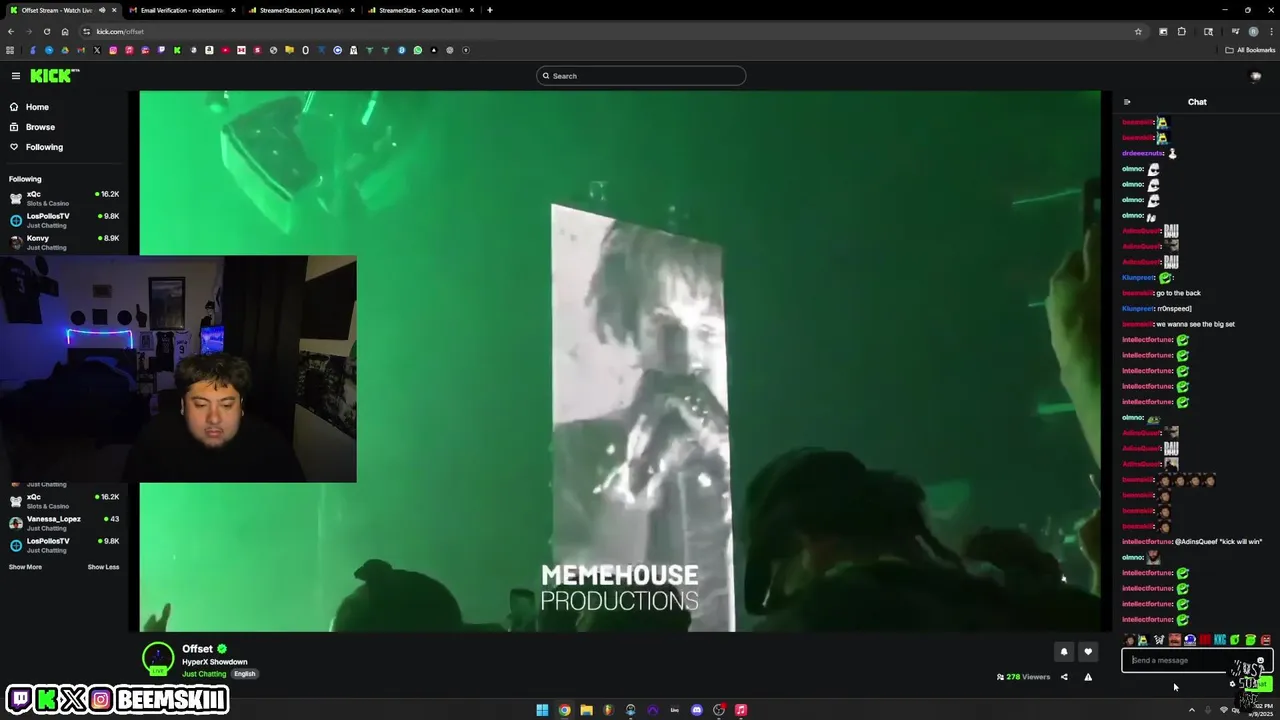This screenshot has width=1280, height=720.
Task: Open X bookmark in bookmarks bar
Action: [x=97, y=50]
